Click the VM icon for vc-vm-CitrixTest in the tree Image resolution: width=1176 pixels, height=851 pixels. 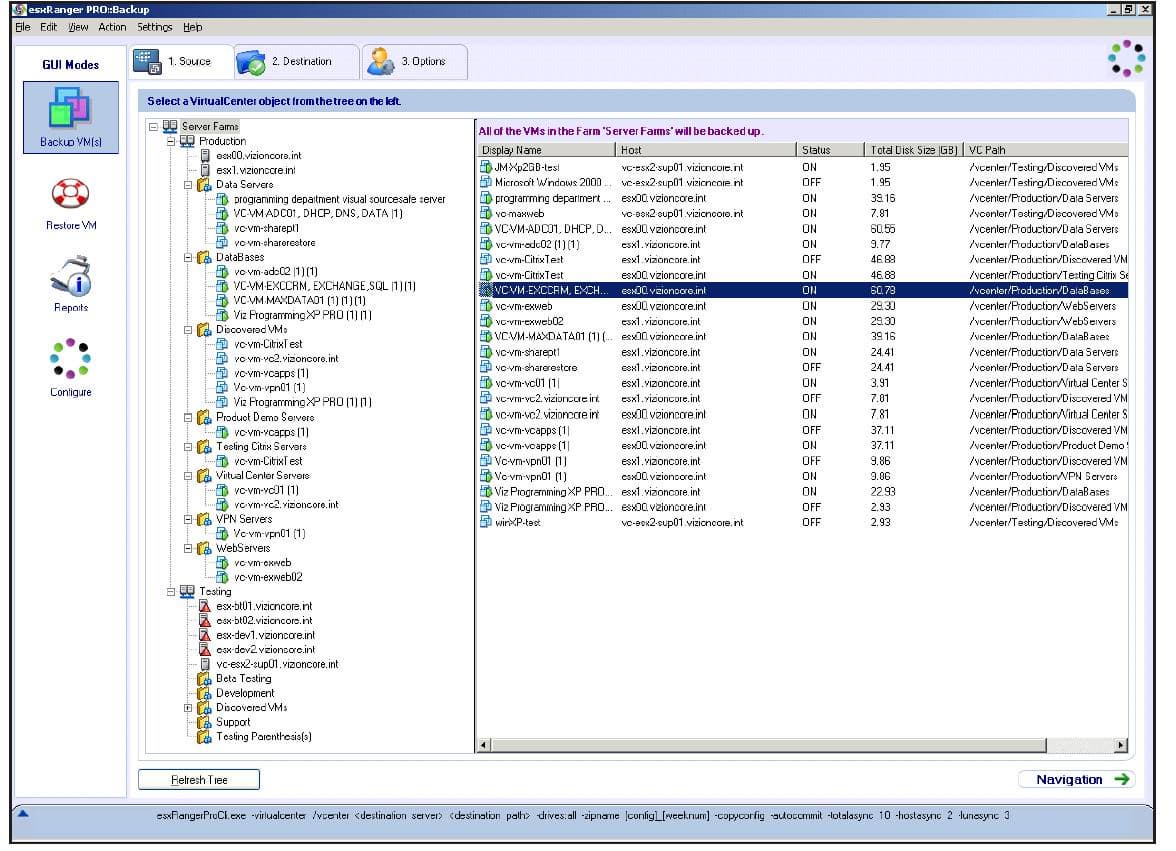[223, 344]
